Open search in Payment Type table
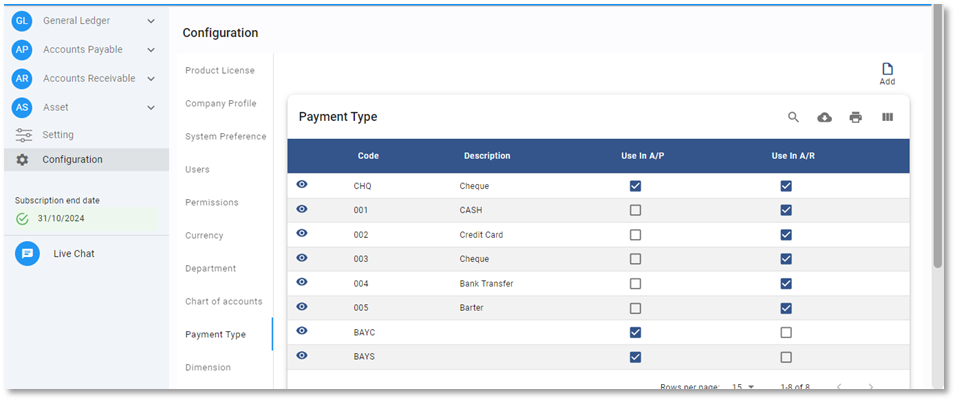Viewport: 957px width, 402px height. tap(793, 117)
